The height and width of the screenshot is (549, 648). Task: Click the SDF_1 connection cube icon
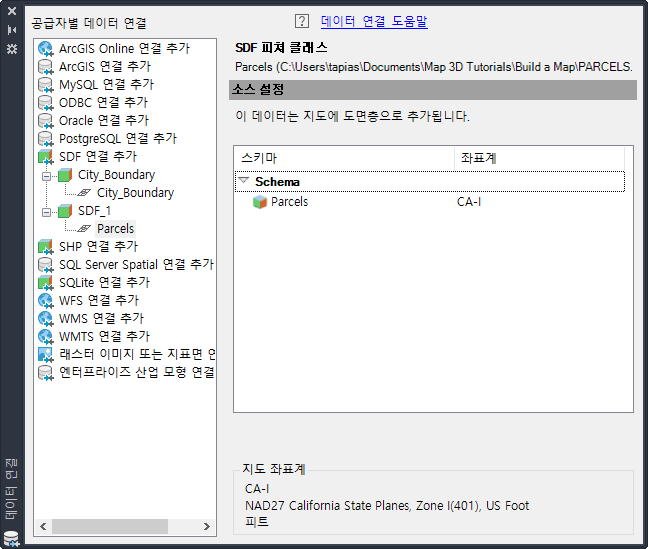tap(65, 211)
